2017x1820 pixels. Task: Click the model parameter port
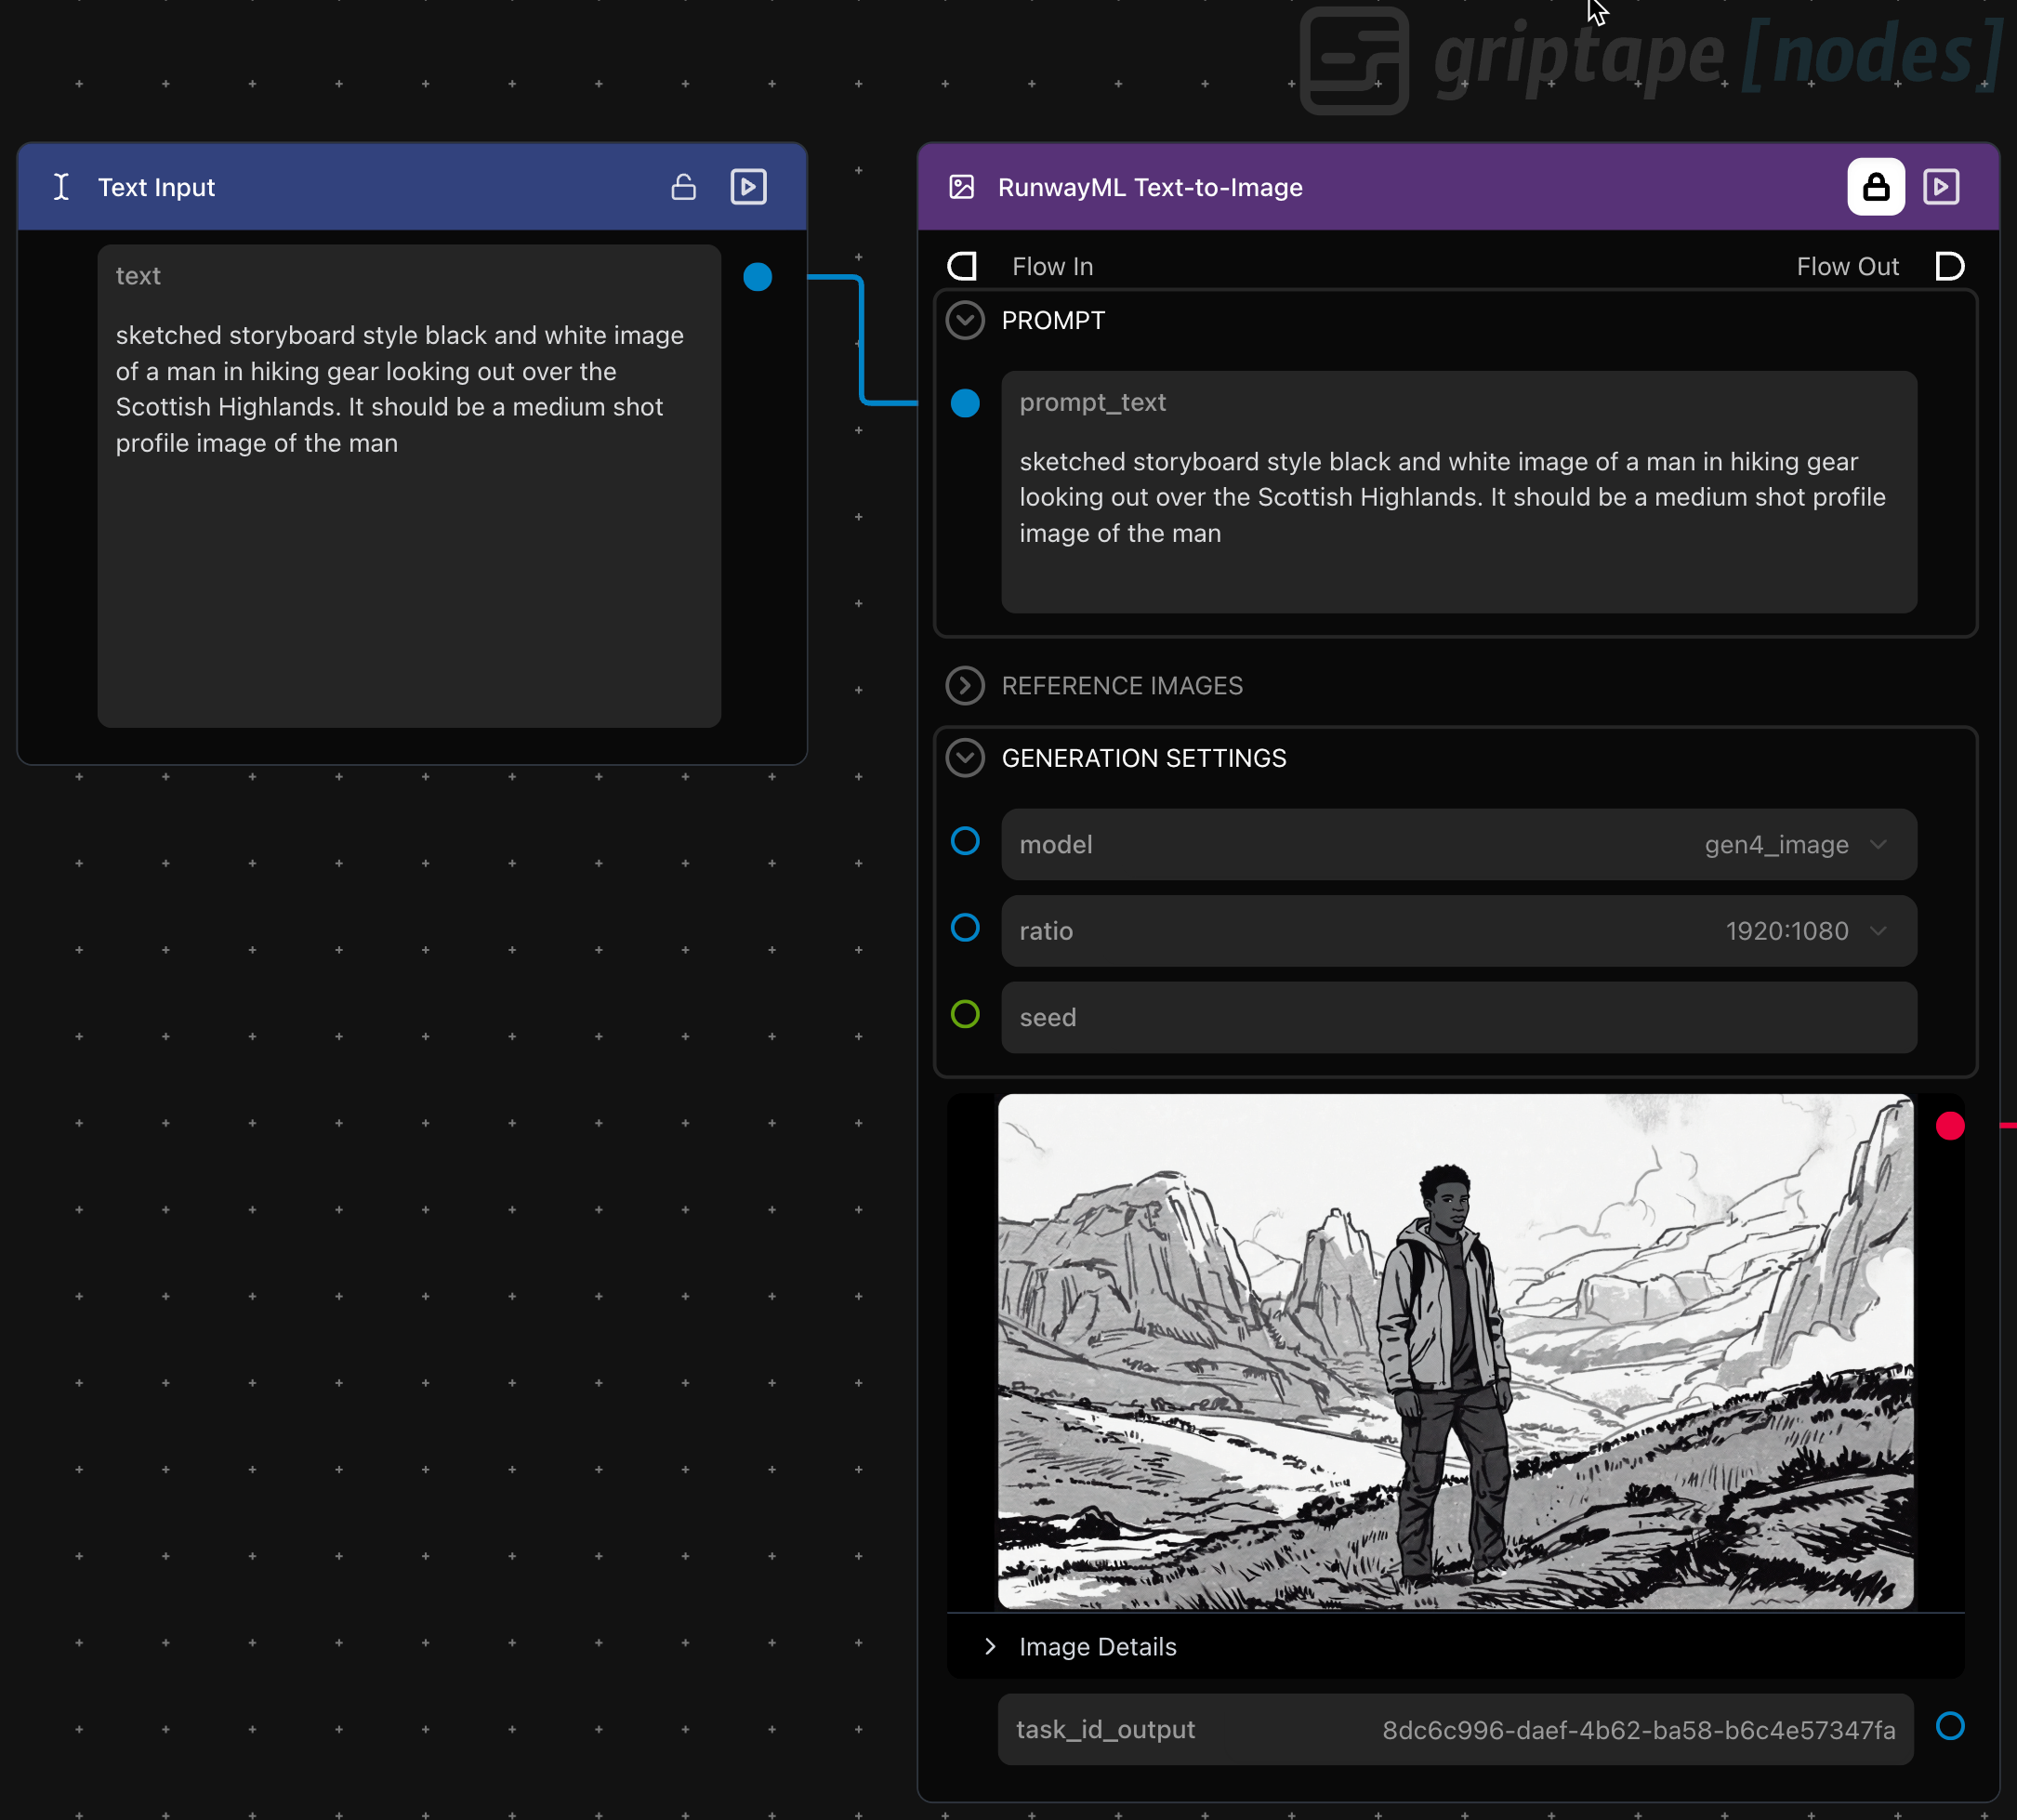[x=965, y=841]
